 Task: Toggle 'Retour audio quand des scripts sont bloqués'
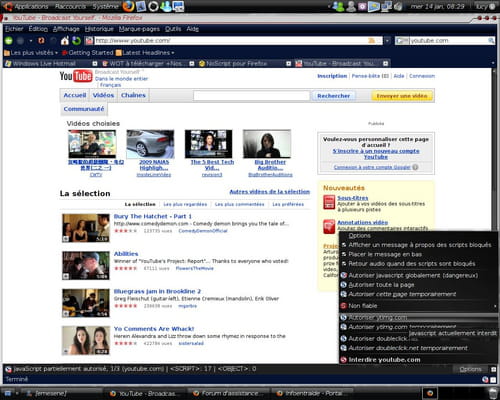[x=418, y=263]
